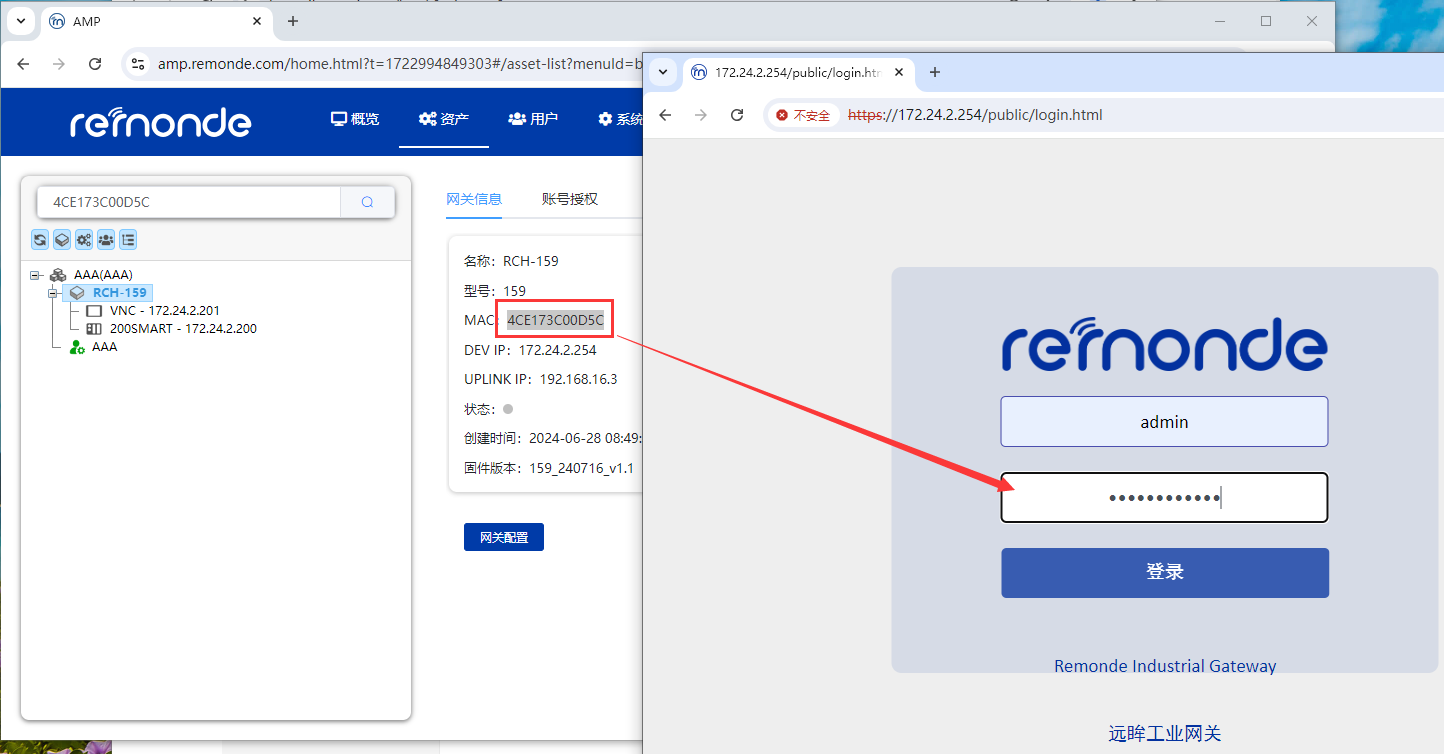Viewport: 1444px width, 754px height.
Task: Click the DEV IP value 172.24.2.254
Action: pyautogui.click(x=557, y=350)
